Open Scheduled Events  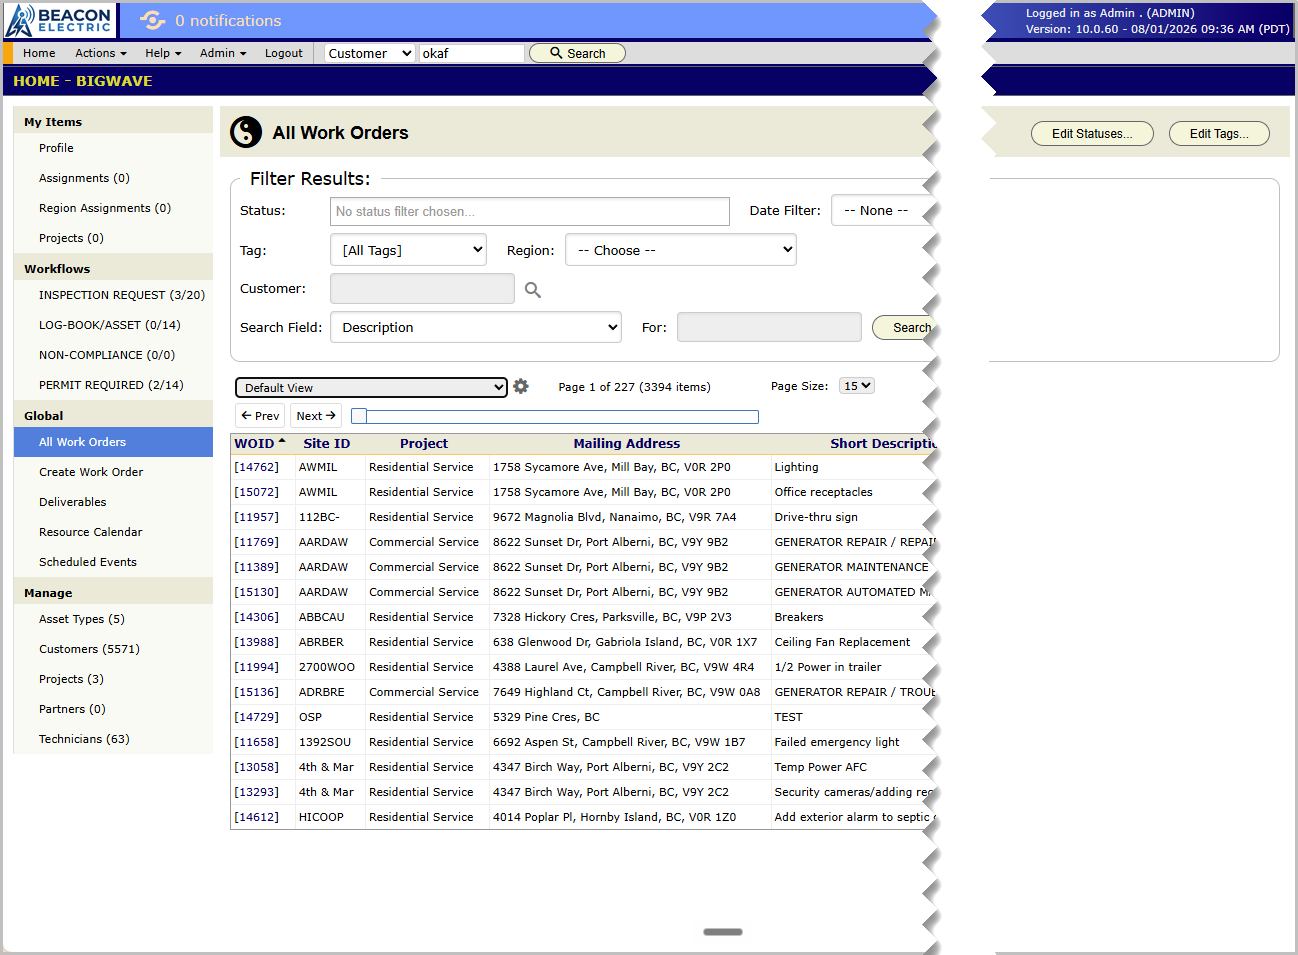(88, 562)
